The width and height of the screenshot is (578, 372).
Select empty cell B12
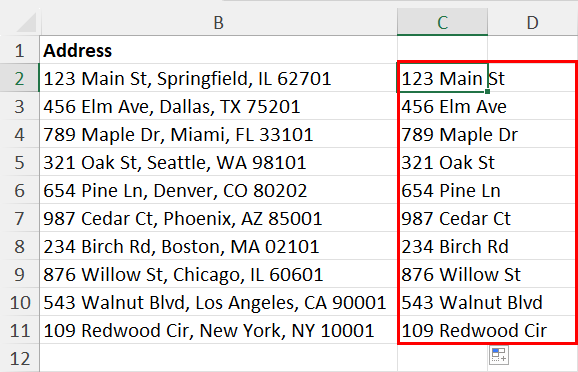218,358
